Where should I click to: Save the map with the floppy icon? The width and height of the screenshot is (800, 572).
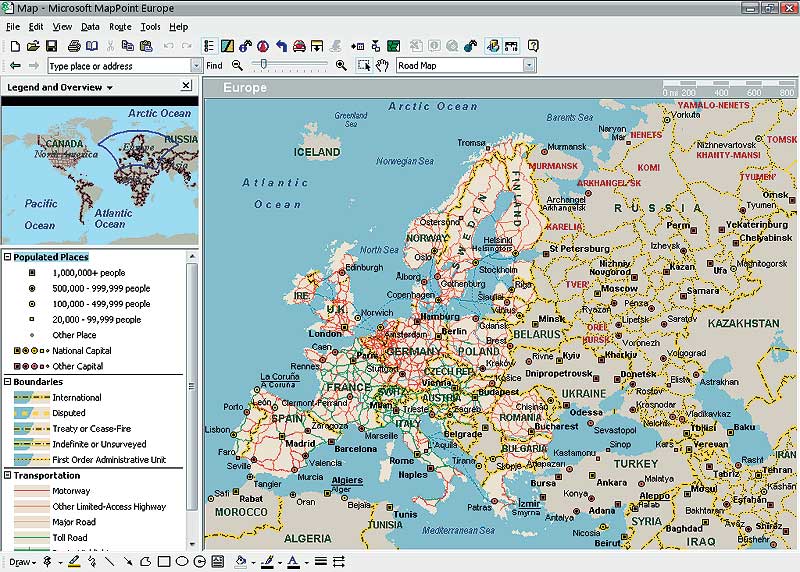coord(52,46)
